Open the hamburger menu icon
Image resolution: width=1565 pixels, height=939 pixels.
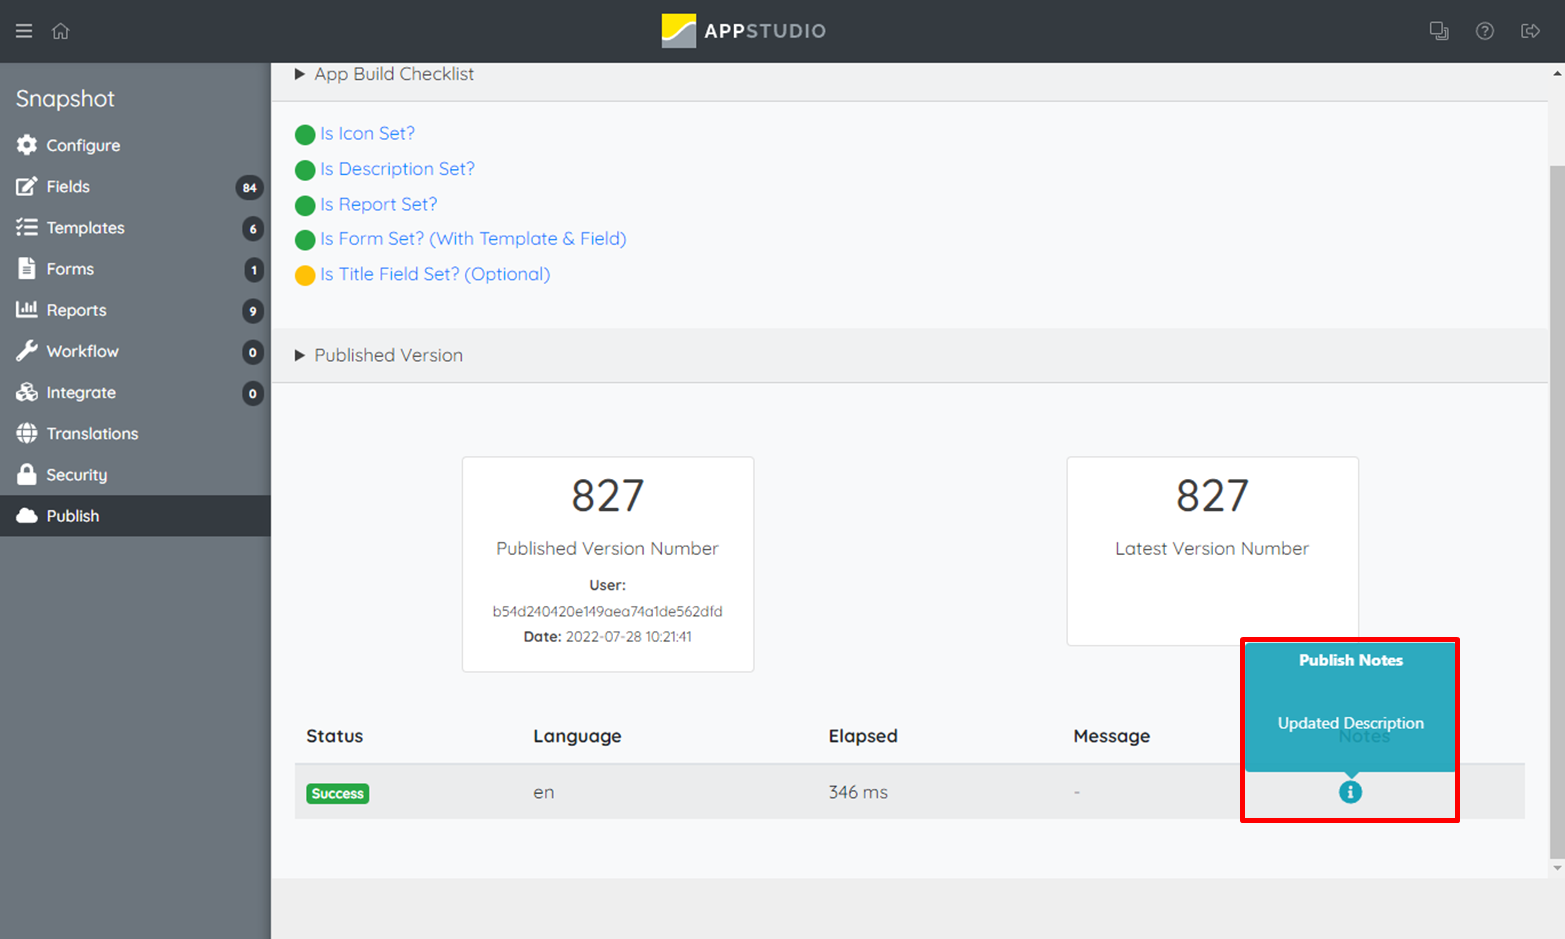tap(24, 31)
